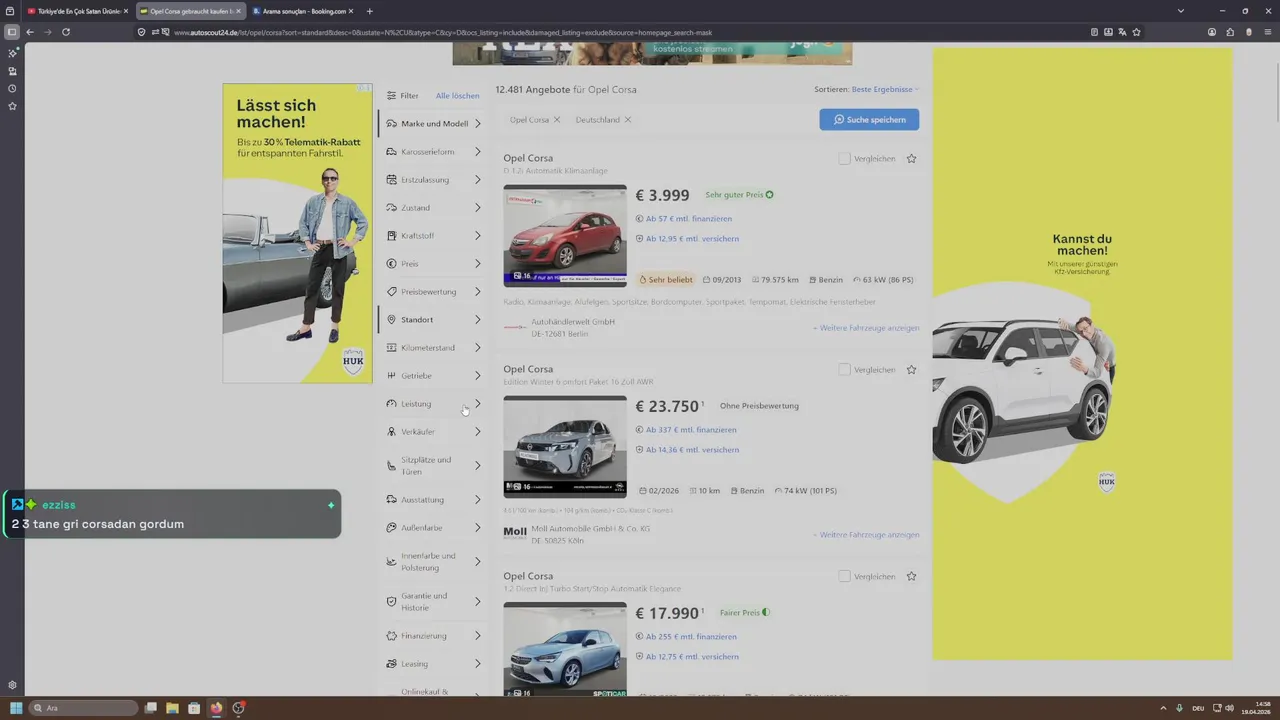Open the Firefox account icon

click(1212, 32)
